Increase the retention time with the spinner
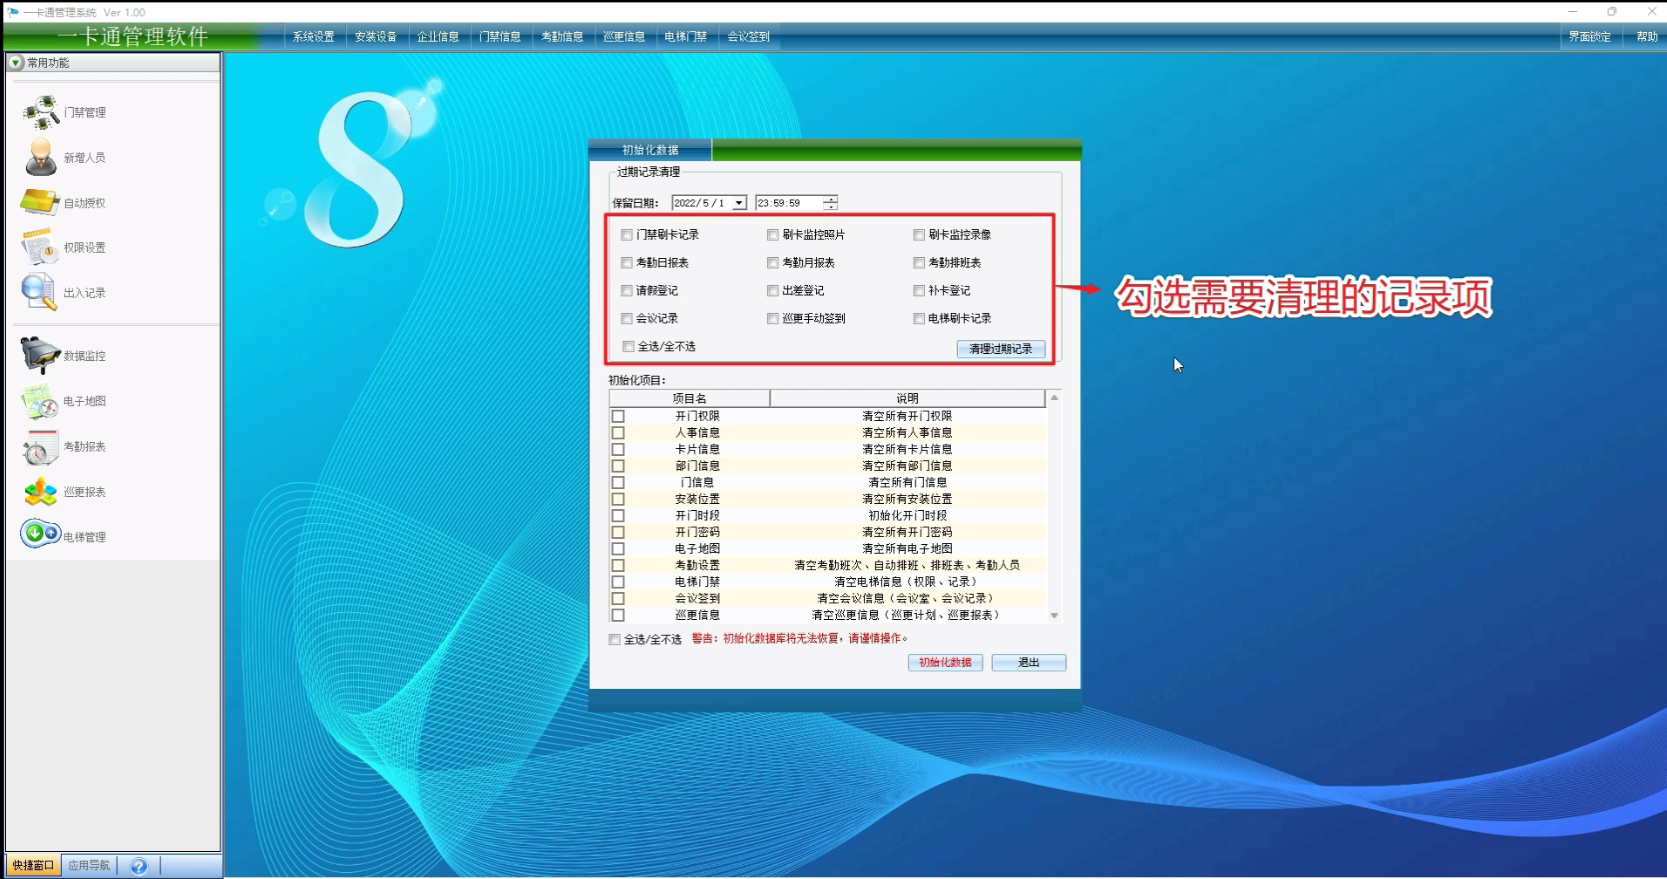This screenshot has width=1667, height=879. pos(830,199)
